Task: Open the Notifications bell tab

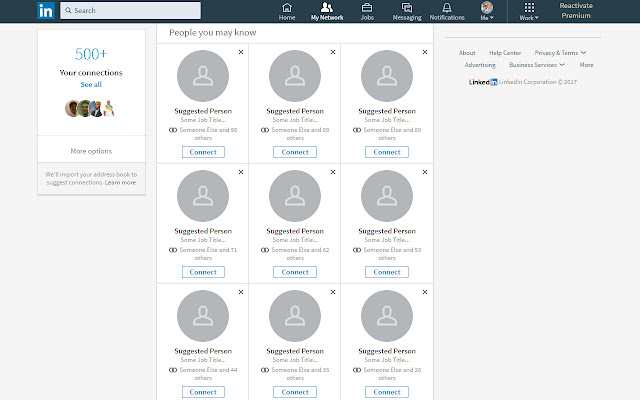Action: point(447,11)
